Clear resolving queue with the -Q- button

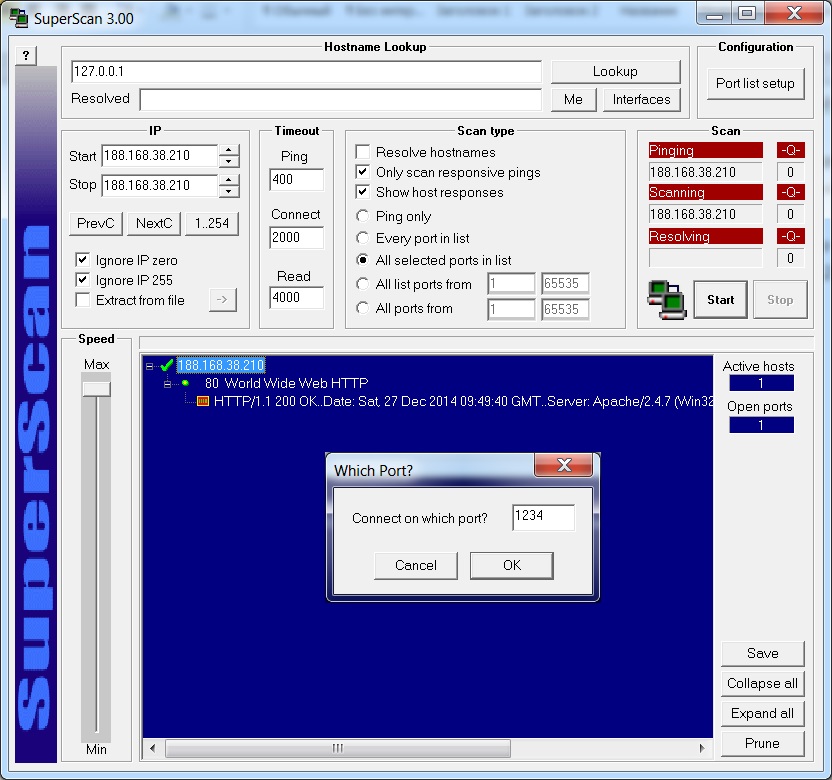tap(790, 236)
